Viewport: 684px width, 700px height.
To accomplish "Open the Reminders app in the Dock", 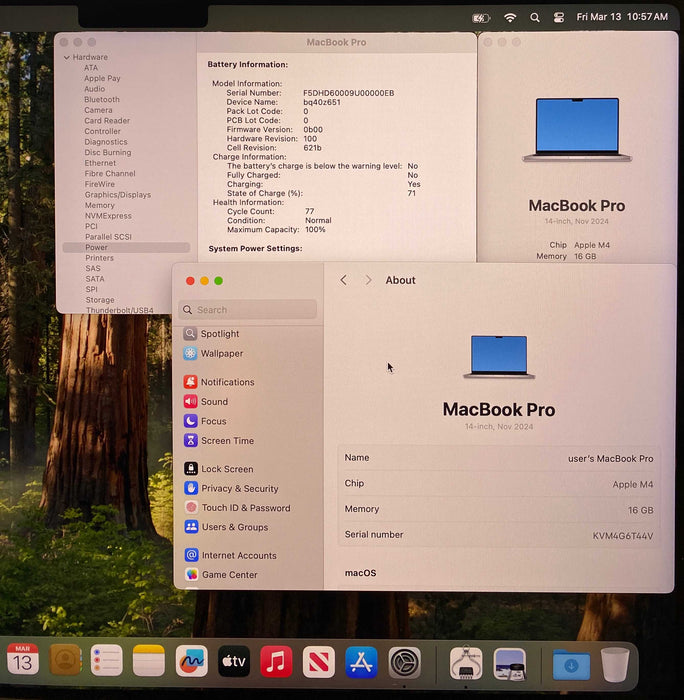I will tap(107, 660).
